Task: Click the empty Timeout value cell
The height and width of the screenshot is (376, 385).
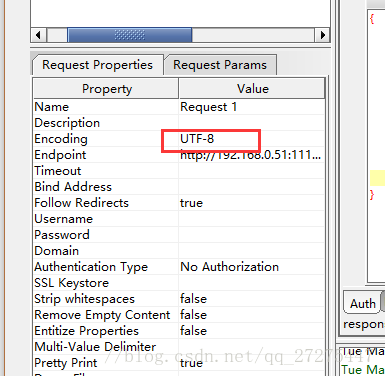Action: coord(251,171)
